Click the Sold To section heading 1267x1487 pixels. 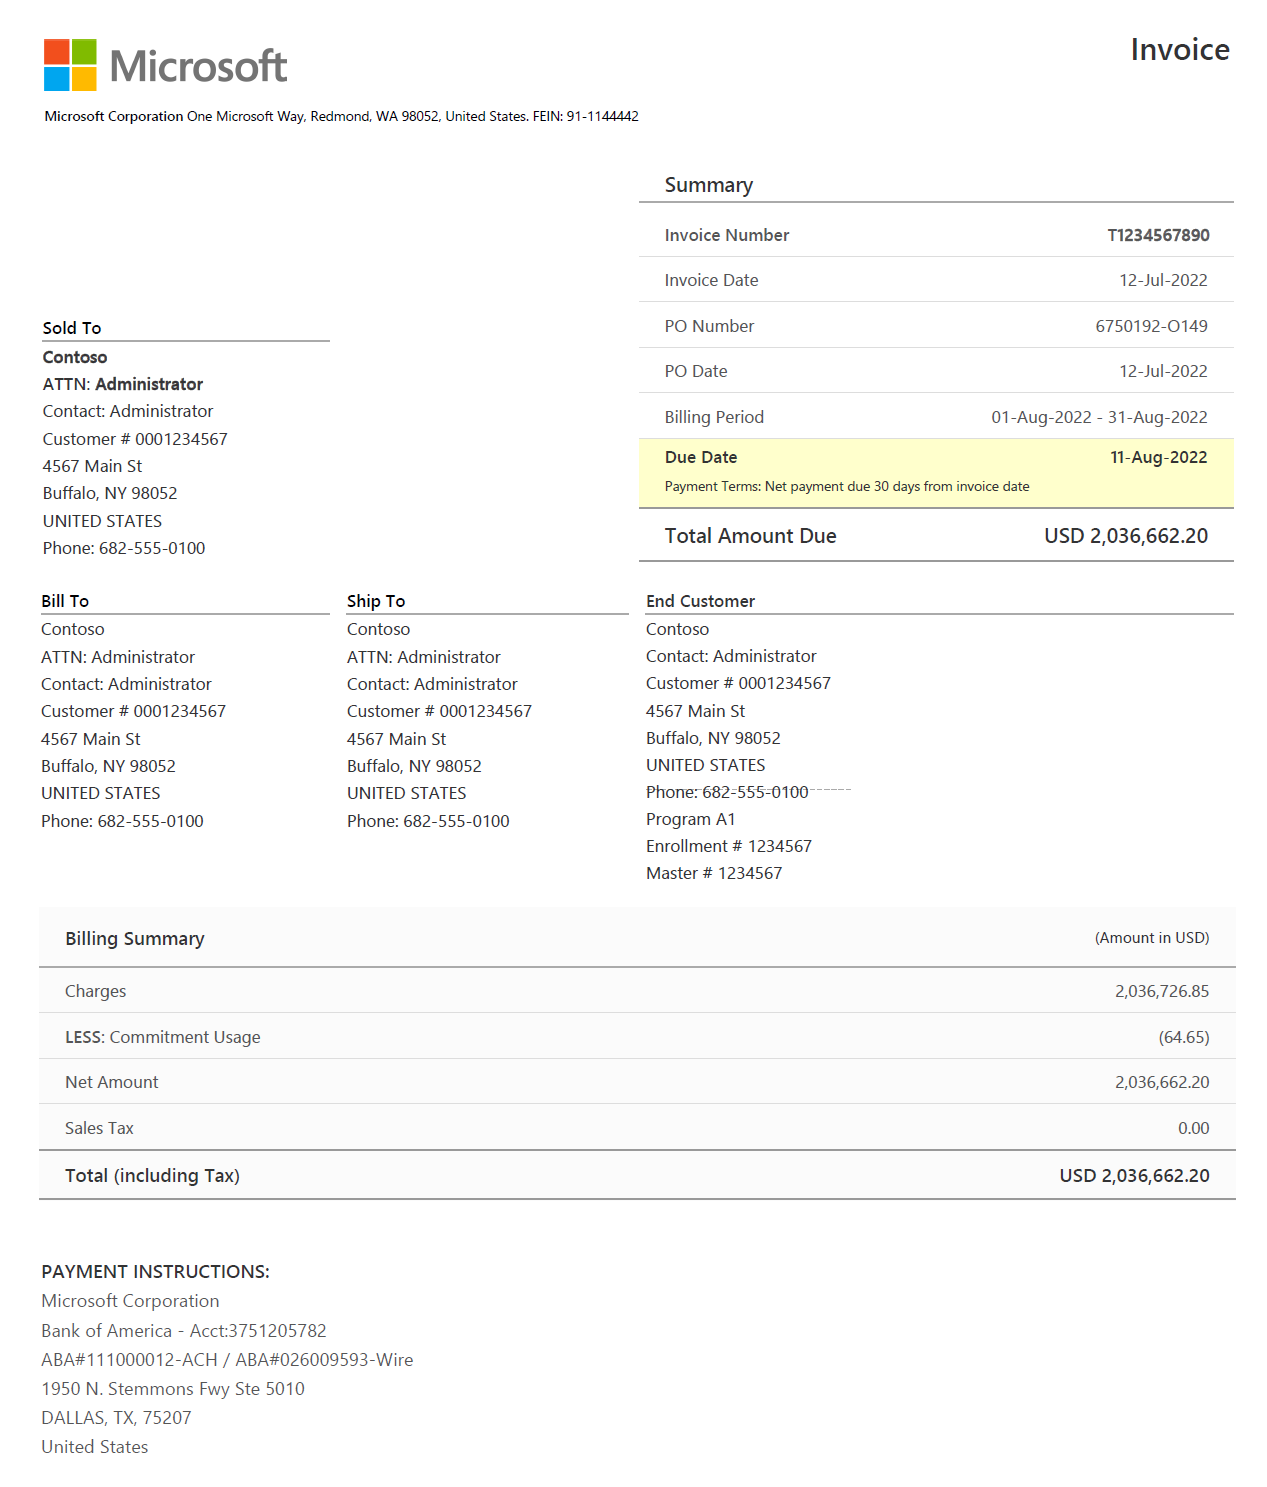click(x=72, y=328)
